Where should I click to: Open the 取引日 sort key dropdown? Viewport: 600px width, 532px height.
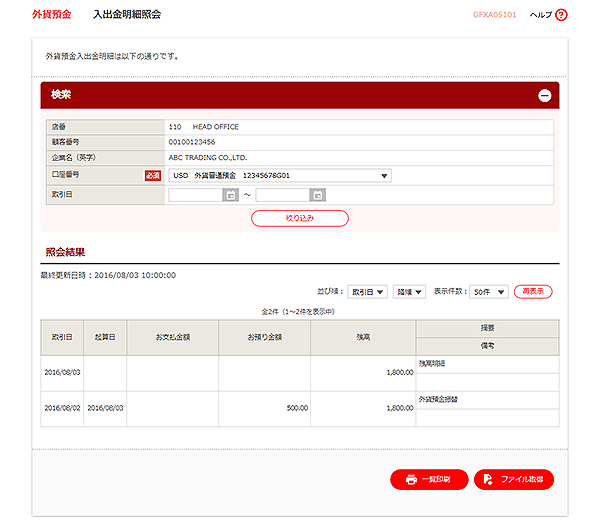[367, 292]
